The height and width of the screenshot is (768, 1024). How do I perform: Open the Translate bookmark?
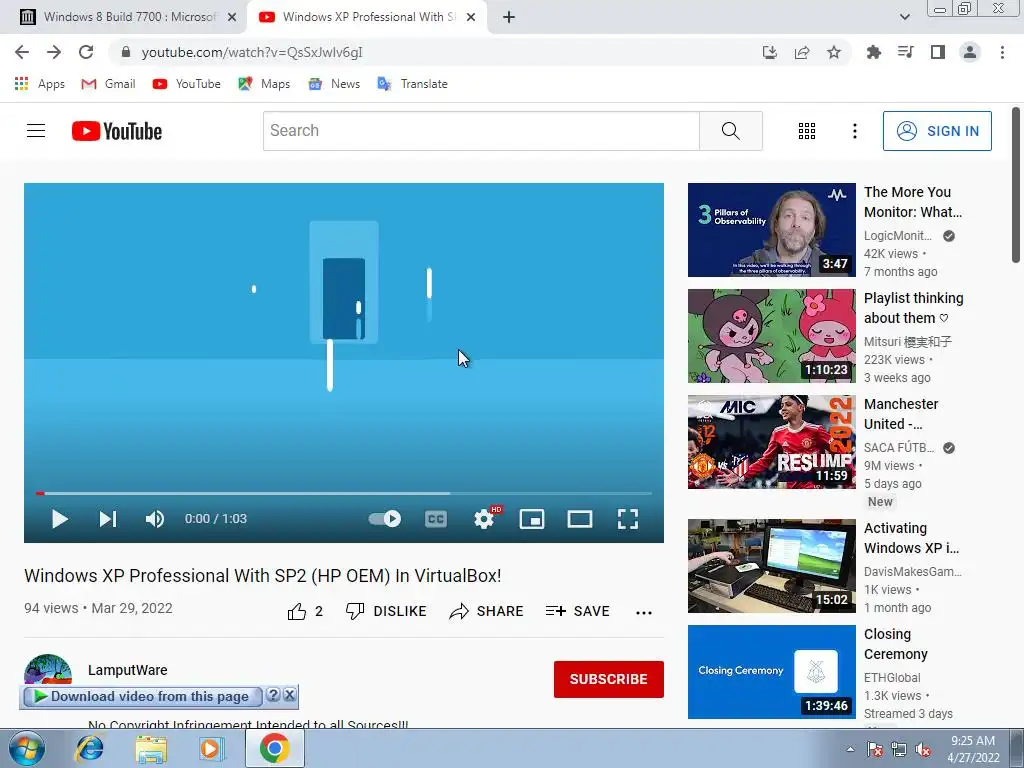pos(412,84)
